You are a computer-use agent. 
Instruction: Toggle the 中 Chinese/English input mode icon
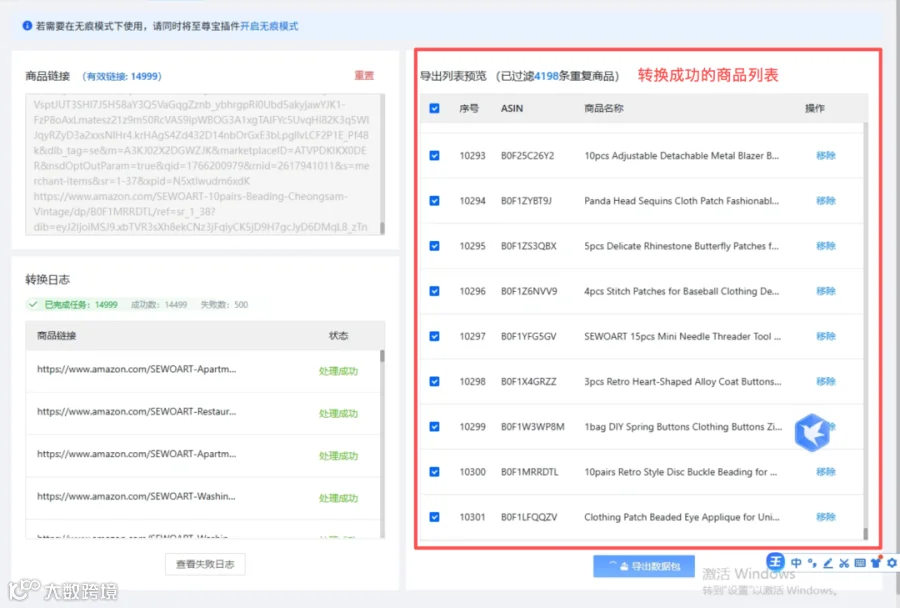pyautogui.click(x=796, y=563)
